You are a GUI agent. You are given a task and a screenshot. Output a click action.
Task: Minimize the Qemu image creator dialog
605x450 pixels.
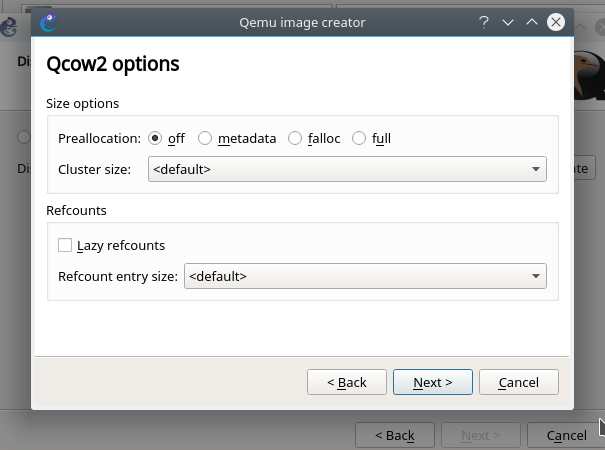pos(508,21)
